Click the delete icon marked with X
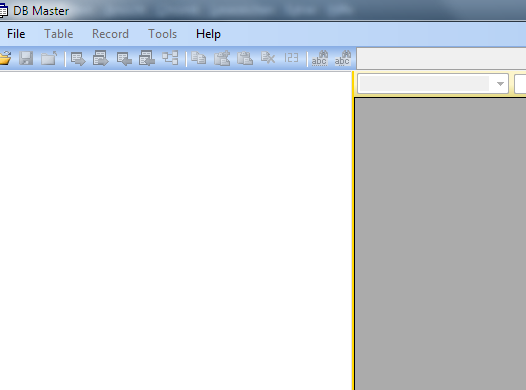Image resolution: width=526 pixels, height=390 pixels. 268,58
